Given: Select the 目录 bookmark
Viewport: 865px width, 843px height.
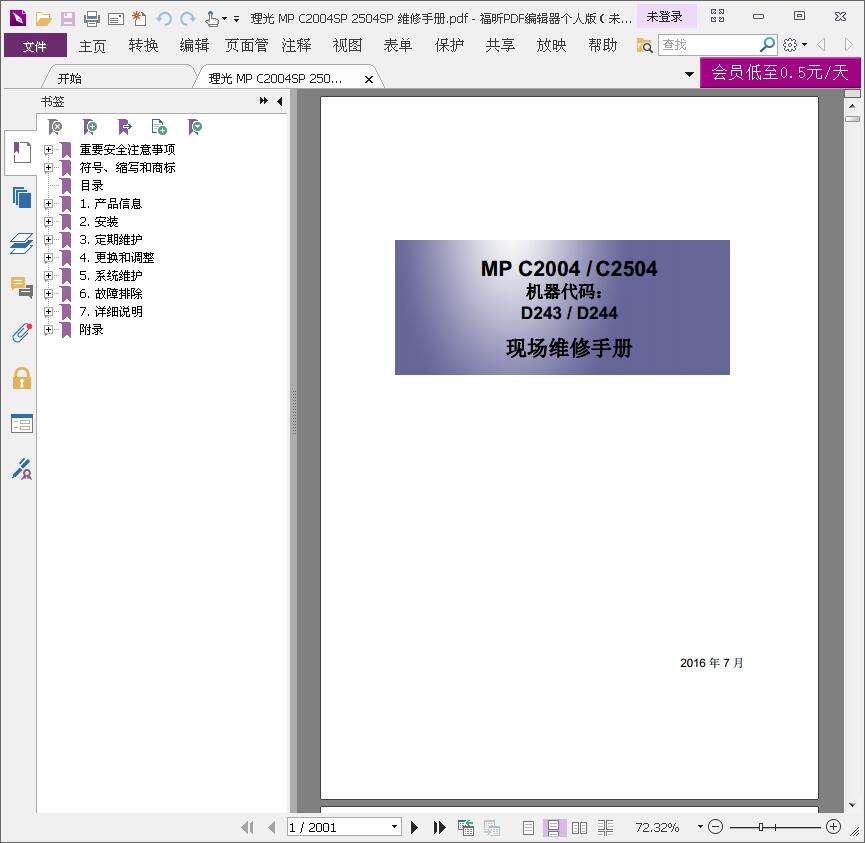Looking at the screenshot, I should click(92, 185).
